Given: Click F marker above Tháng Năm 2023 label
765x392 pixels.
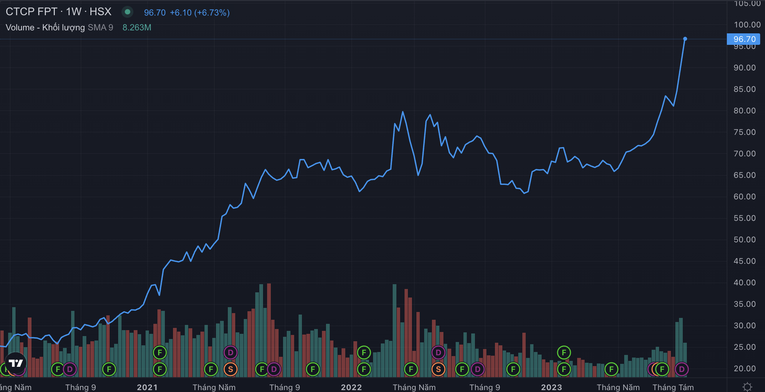Looking at the screenshot, I should click(x=611, y=369).
